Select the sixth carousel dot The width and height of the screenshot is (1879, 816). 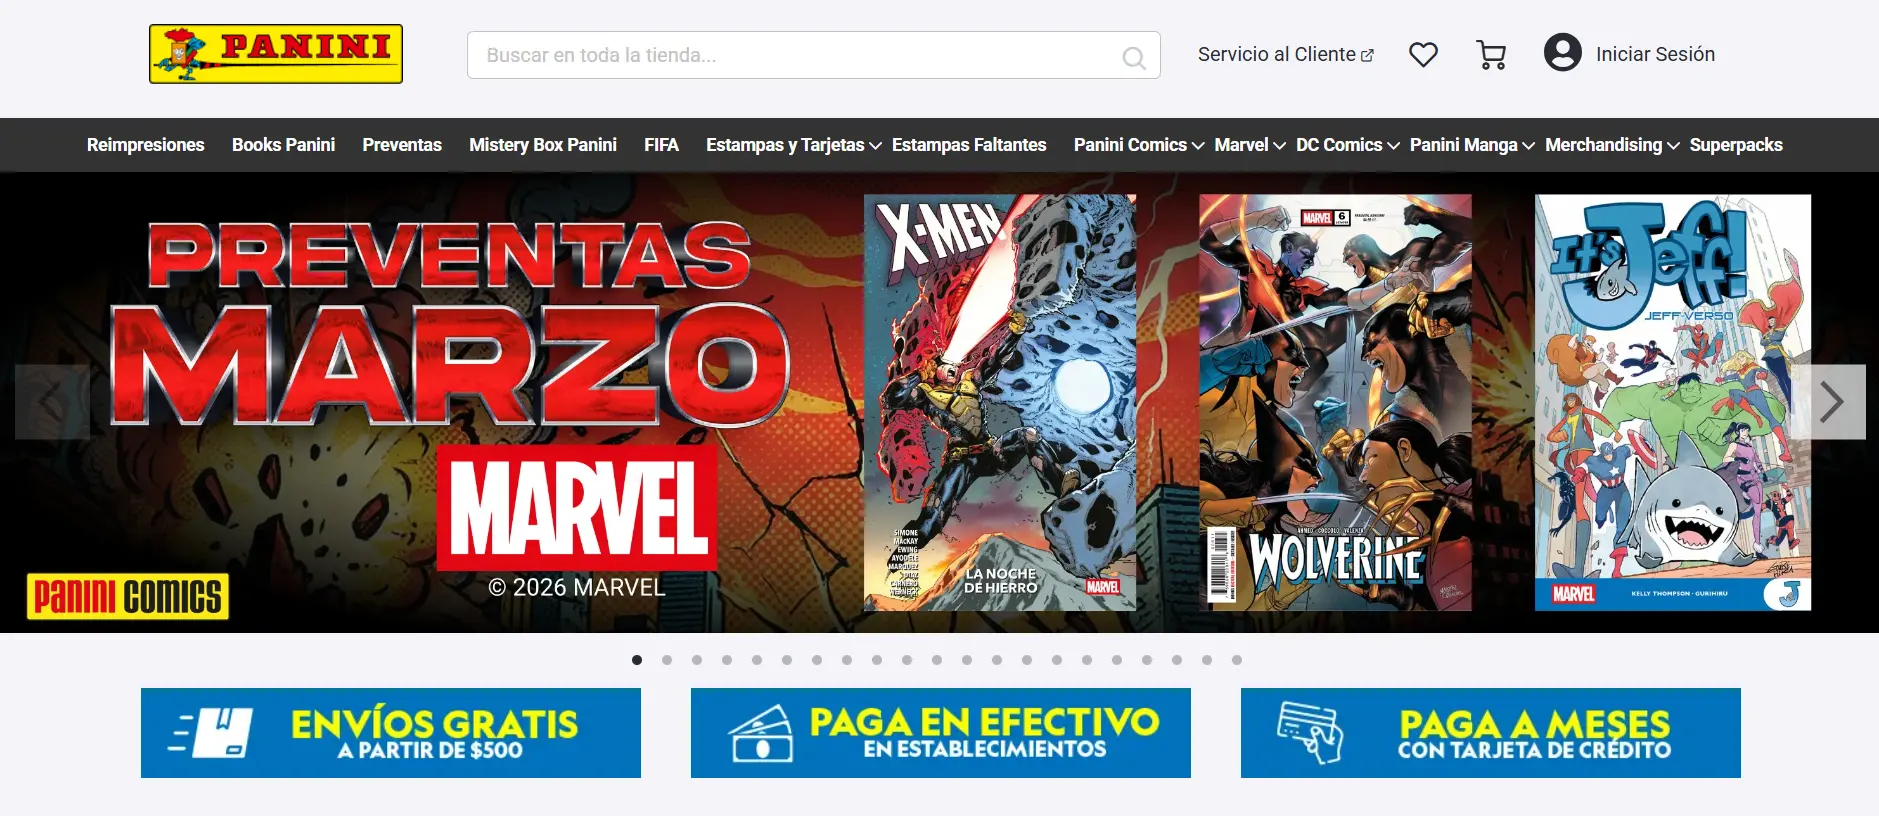pos(787,660)
